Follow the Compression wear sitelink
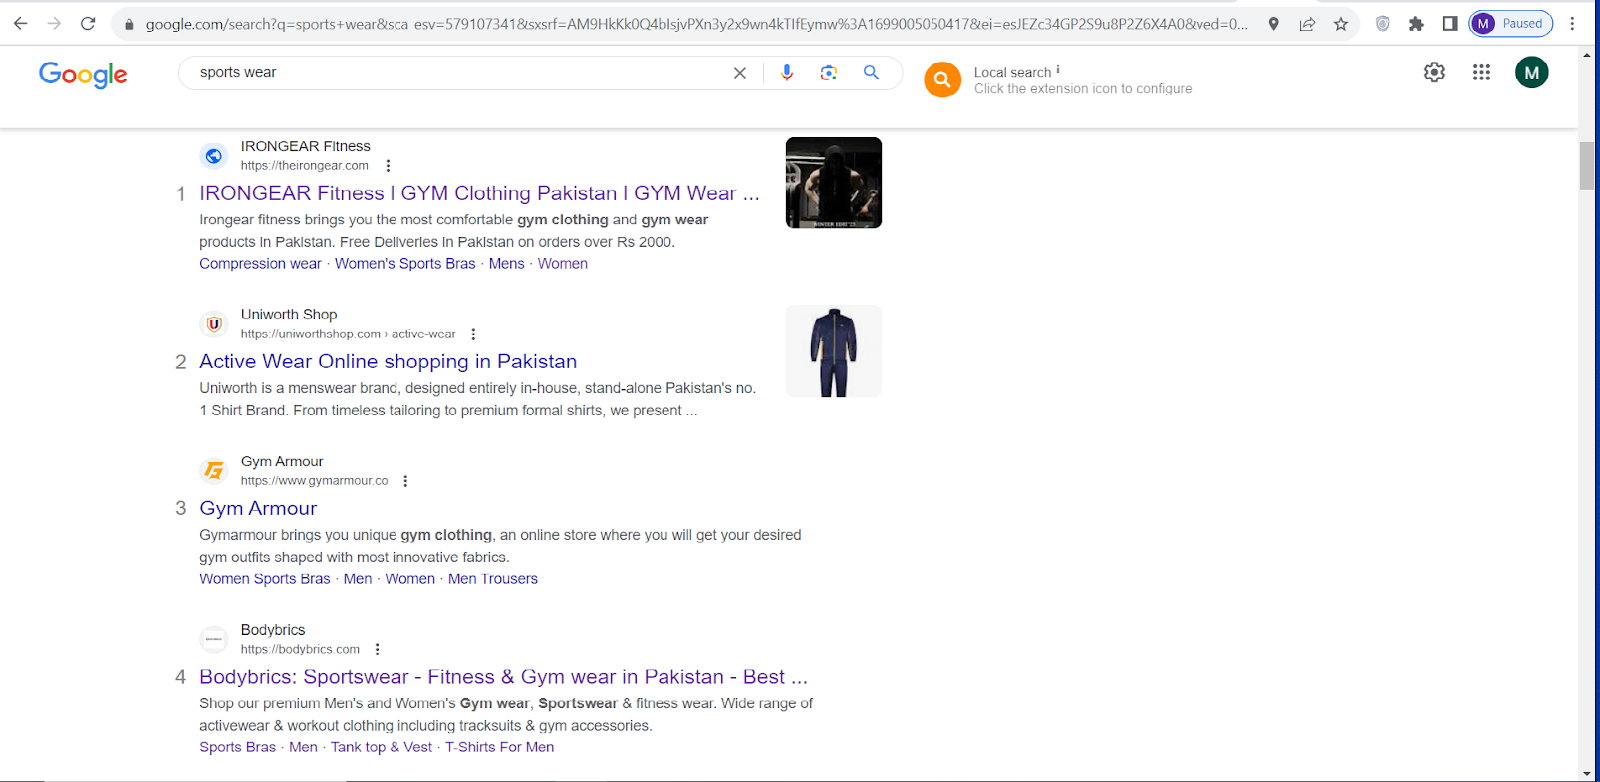 (260, 264)
